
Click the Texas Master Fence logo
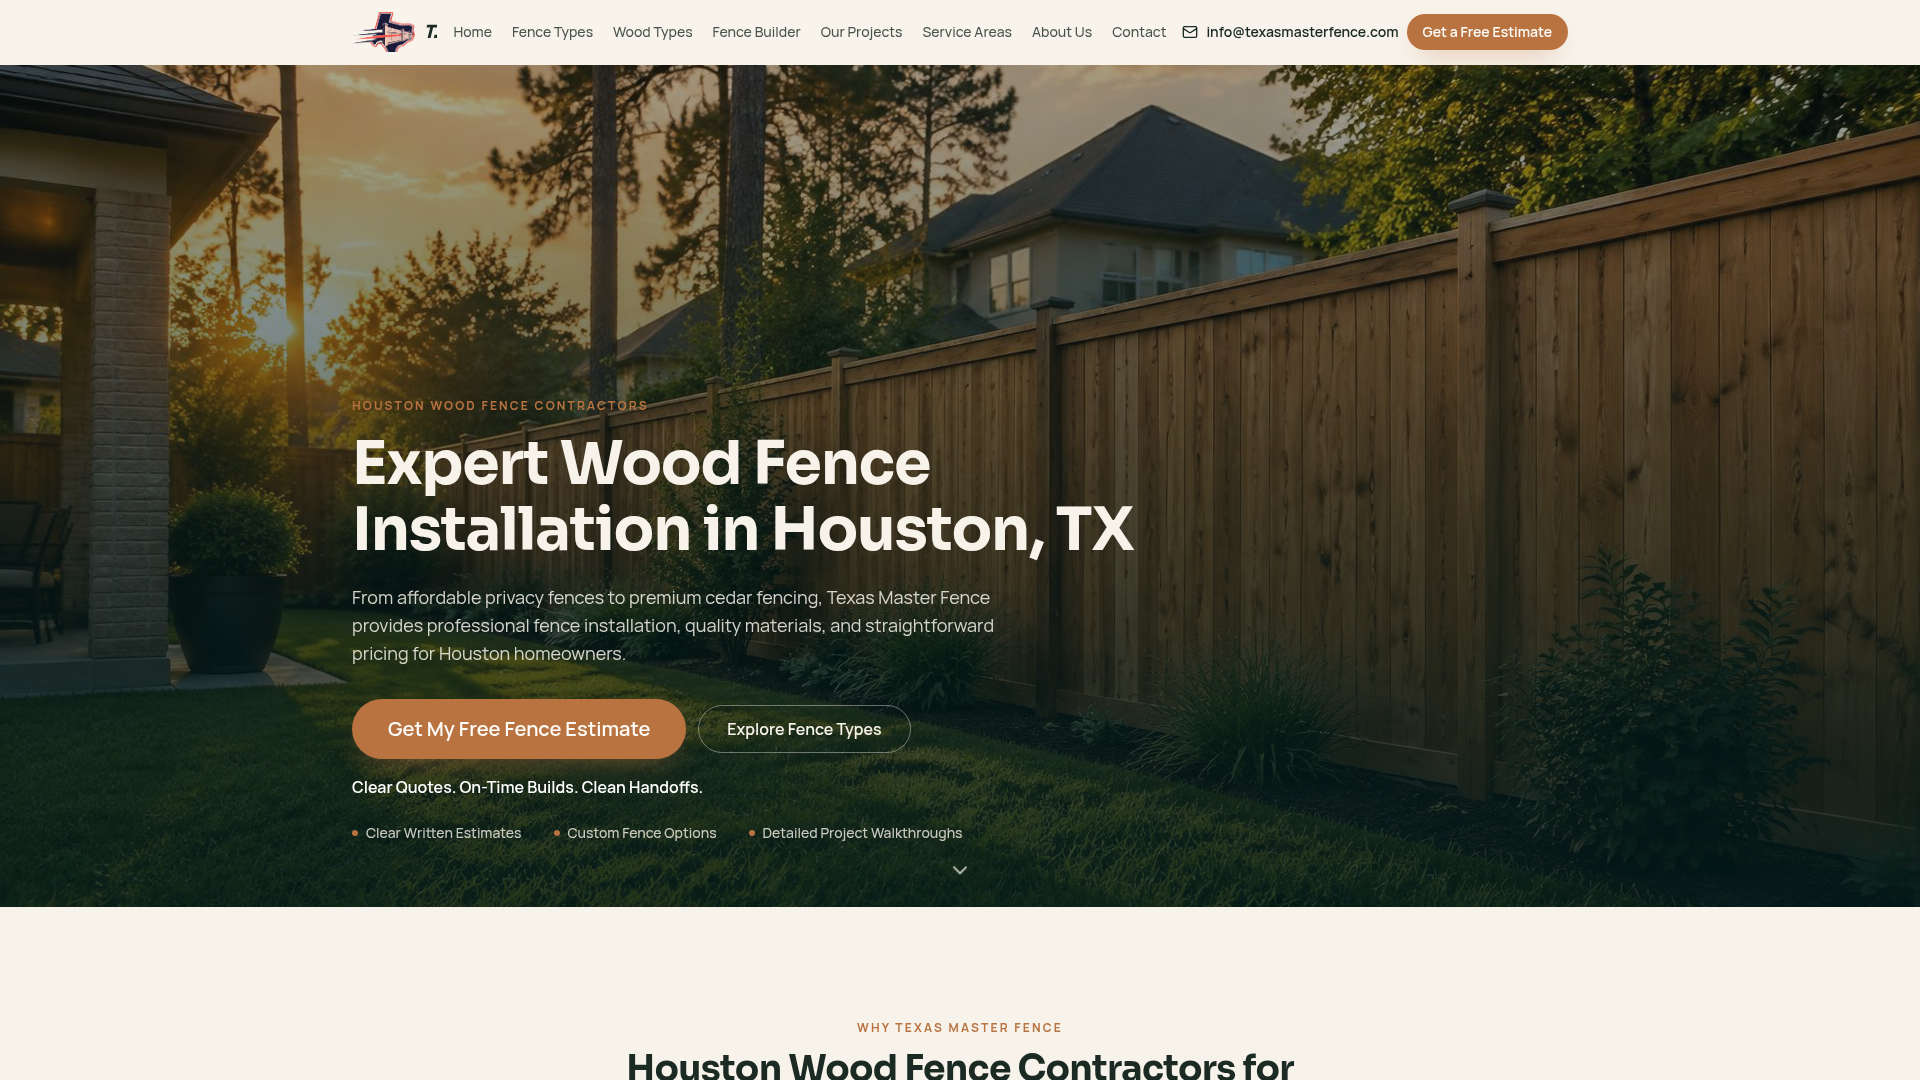(x=385, y=32)
